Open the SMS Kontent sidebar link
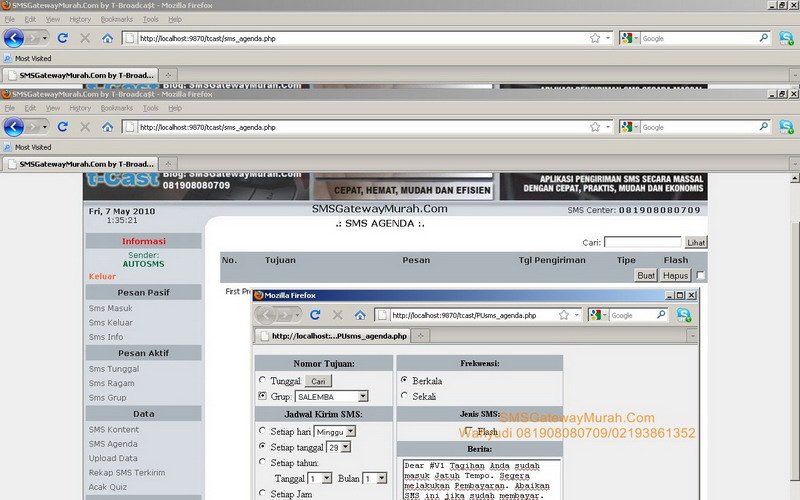Screen dimensions: 800x500 coord(113,430)
